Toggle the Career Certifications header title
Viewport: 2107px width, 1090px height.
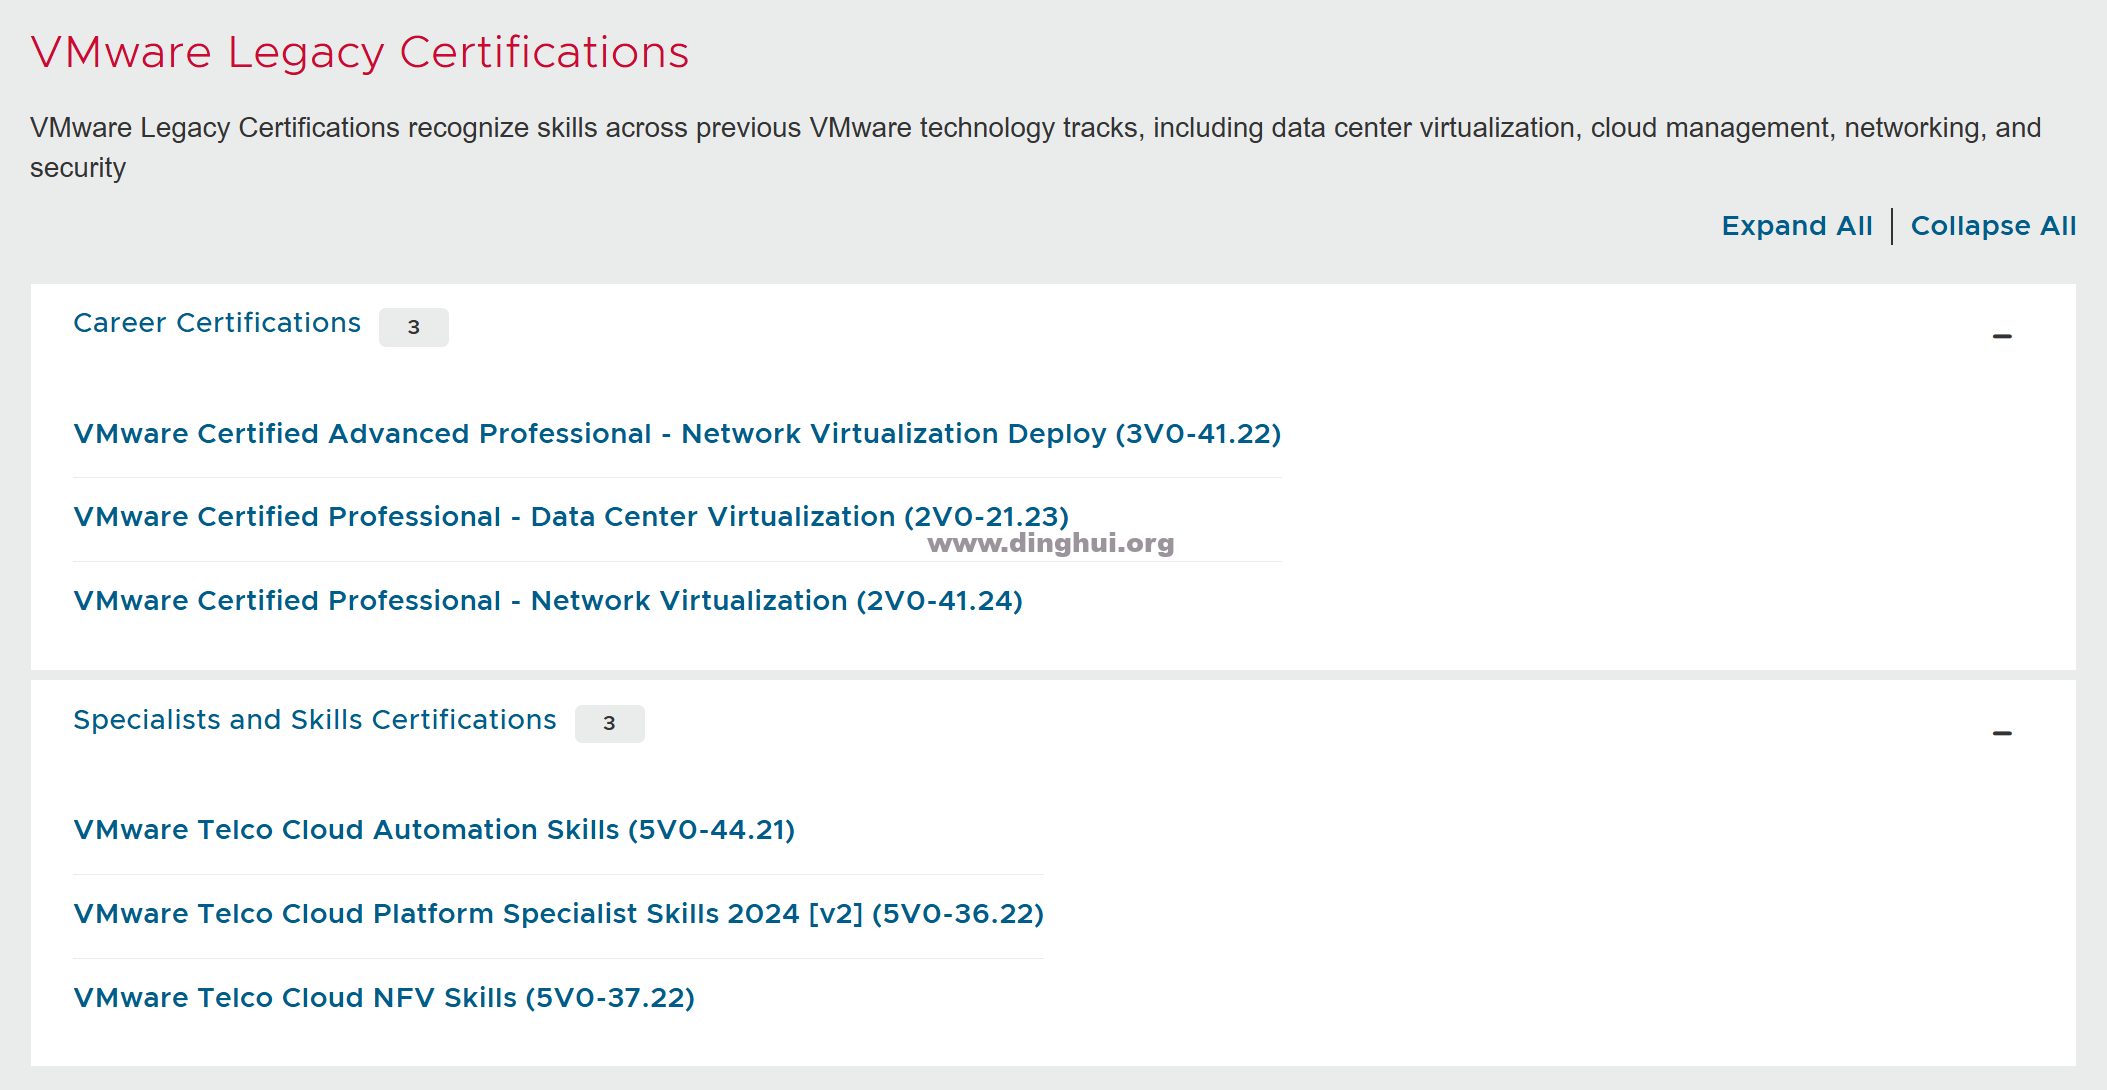coord(217,323)
